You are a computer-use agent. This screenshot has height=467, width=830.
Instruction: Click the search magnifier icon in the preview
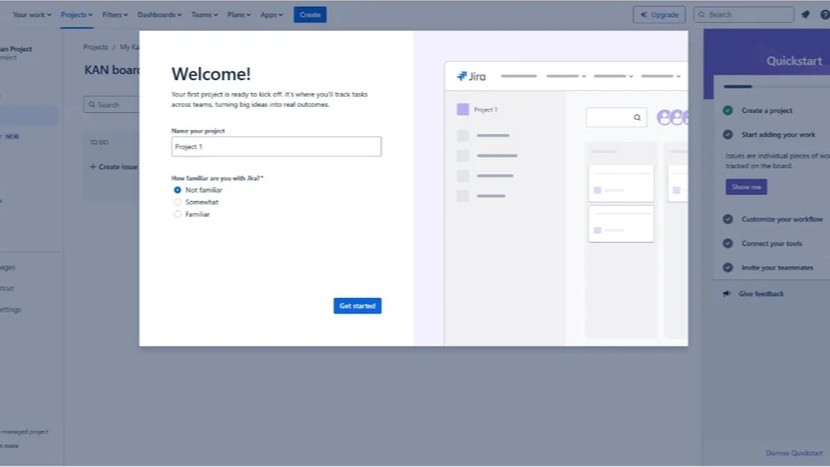point(637,118)
